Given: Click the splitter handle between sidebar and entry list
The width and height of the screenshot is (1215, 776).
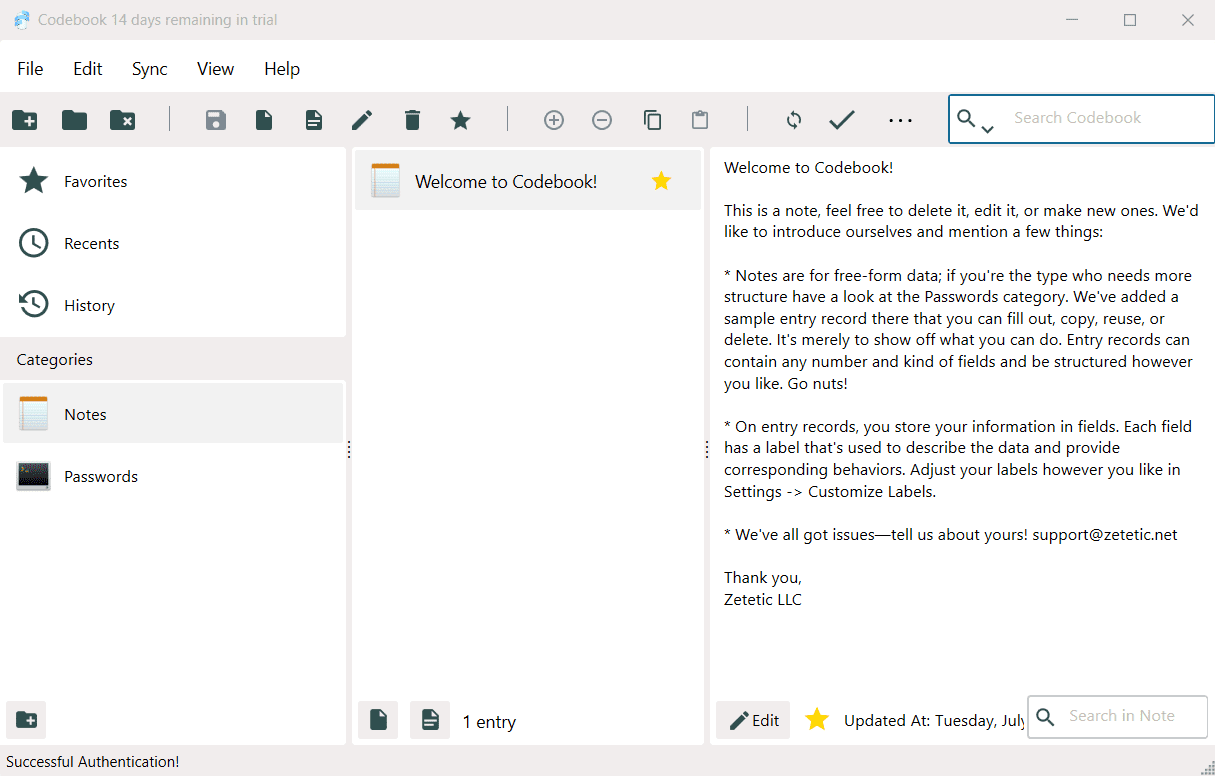Looking at the screenshot, I should tap(349, 450).
